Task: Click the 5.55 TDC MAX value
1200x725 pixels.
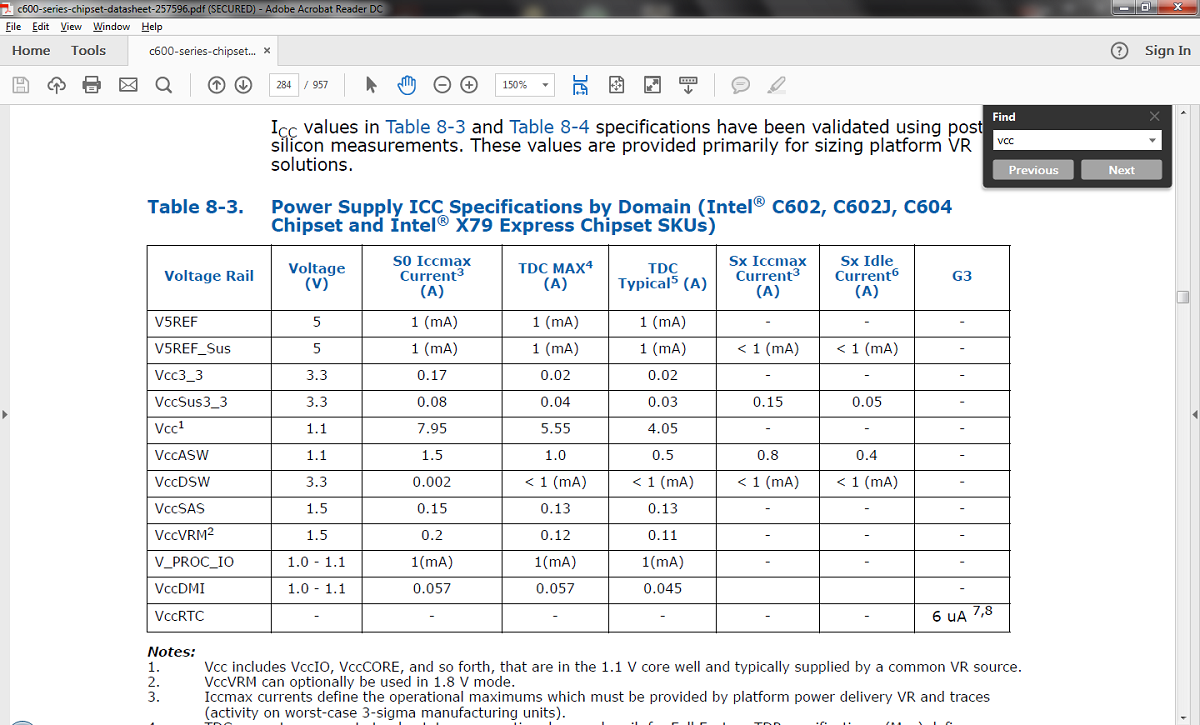Action: [555, 429]
